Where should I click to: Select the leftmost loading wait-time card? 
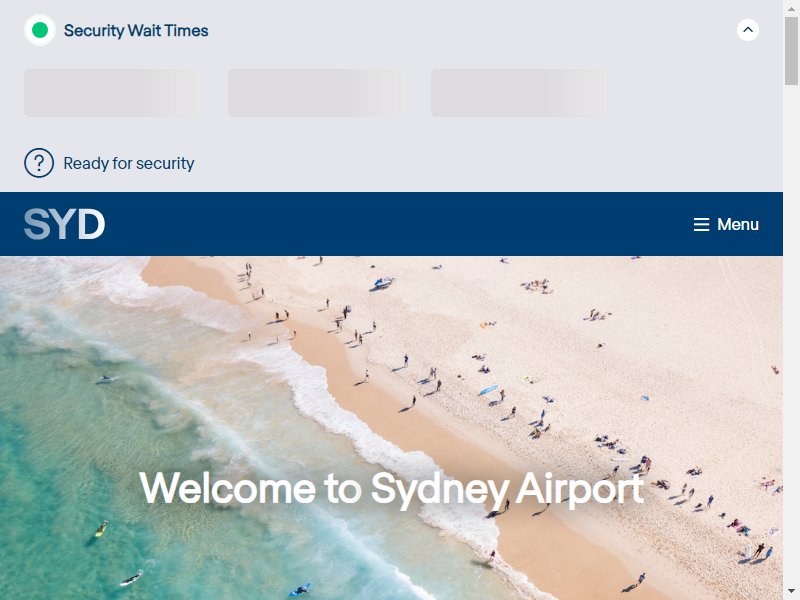point(112,93)
